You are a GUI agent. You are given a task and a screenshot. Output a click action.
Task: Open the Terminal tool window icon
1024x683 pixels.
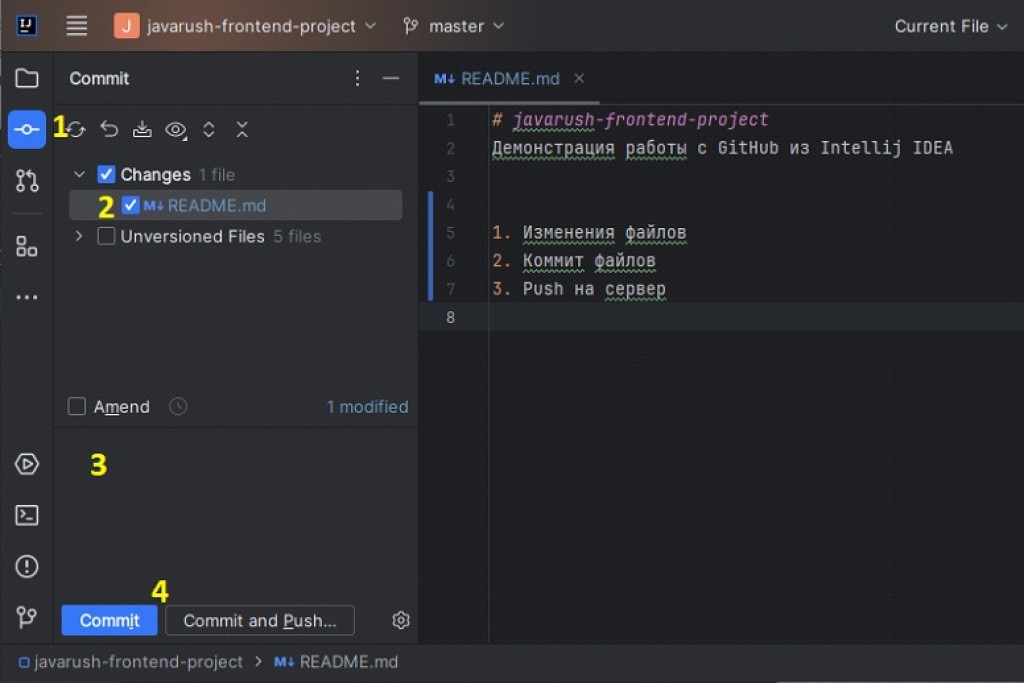coord(26,515)
